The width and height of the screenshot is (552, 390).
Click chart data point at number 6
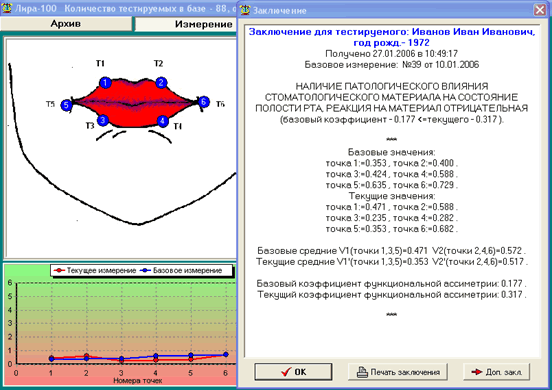pyautogui.click(x=226, y=354)
